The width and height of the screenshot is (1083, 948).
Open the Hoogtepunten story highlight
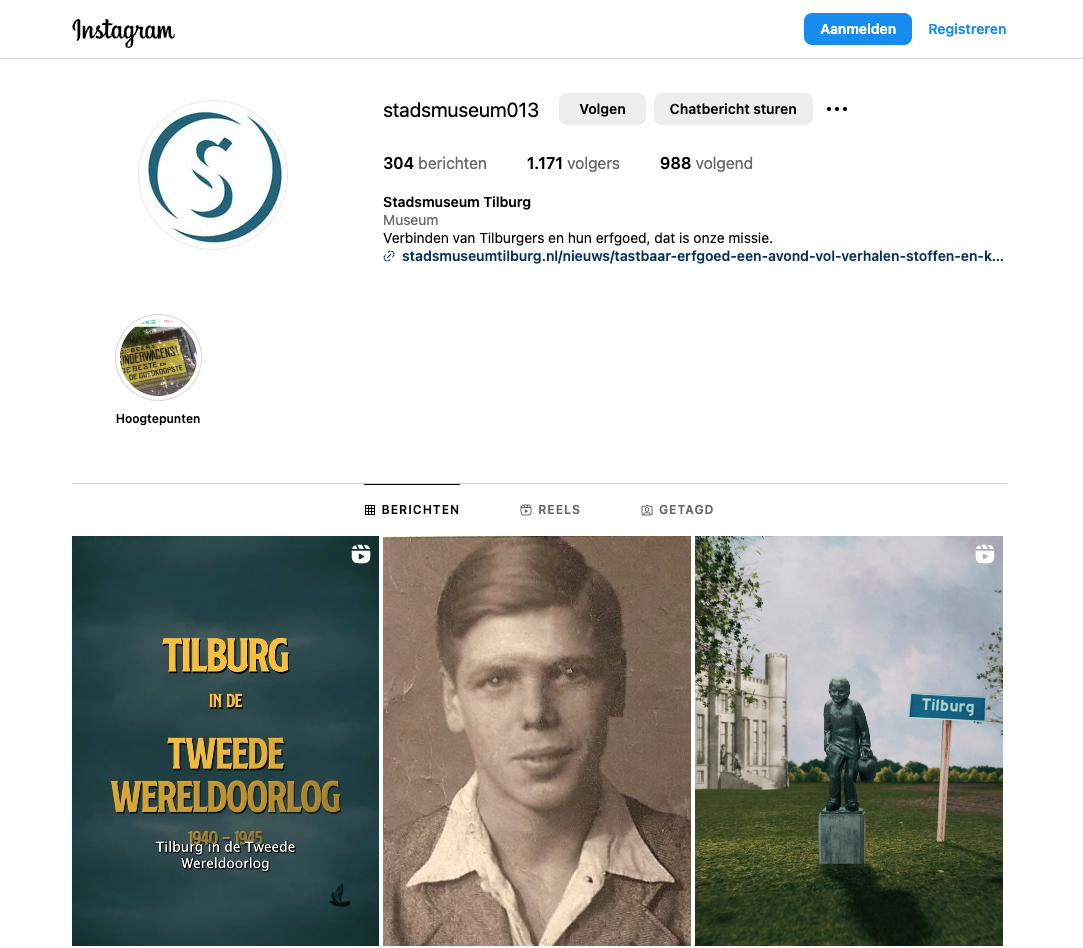[158, 358]
